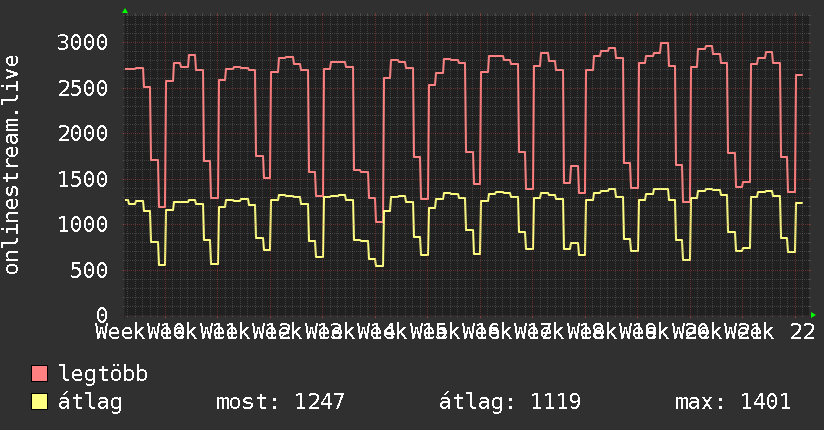Click the 2500 y-axis label
Image resolution: width=824 pixels, height=430 pixels.
(x=83, y=88)
